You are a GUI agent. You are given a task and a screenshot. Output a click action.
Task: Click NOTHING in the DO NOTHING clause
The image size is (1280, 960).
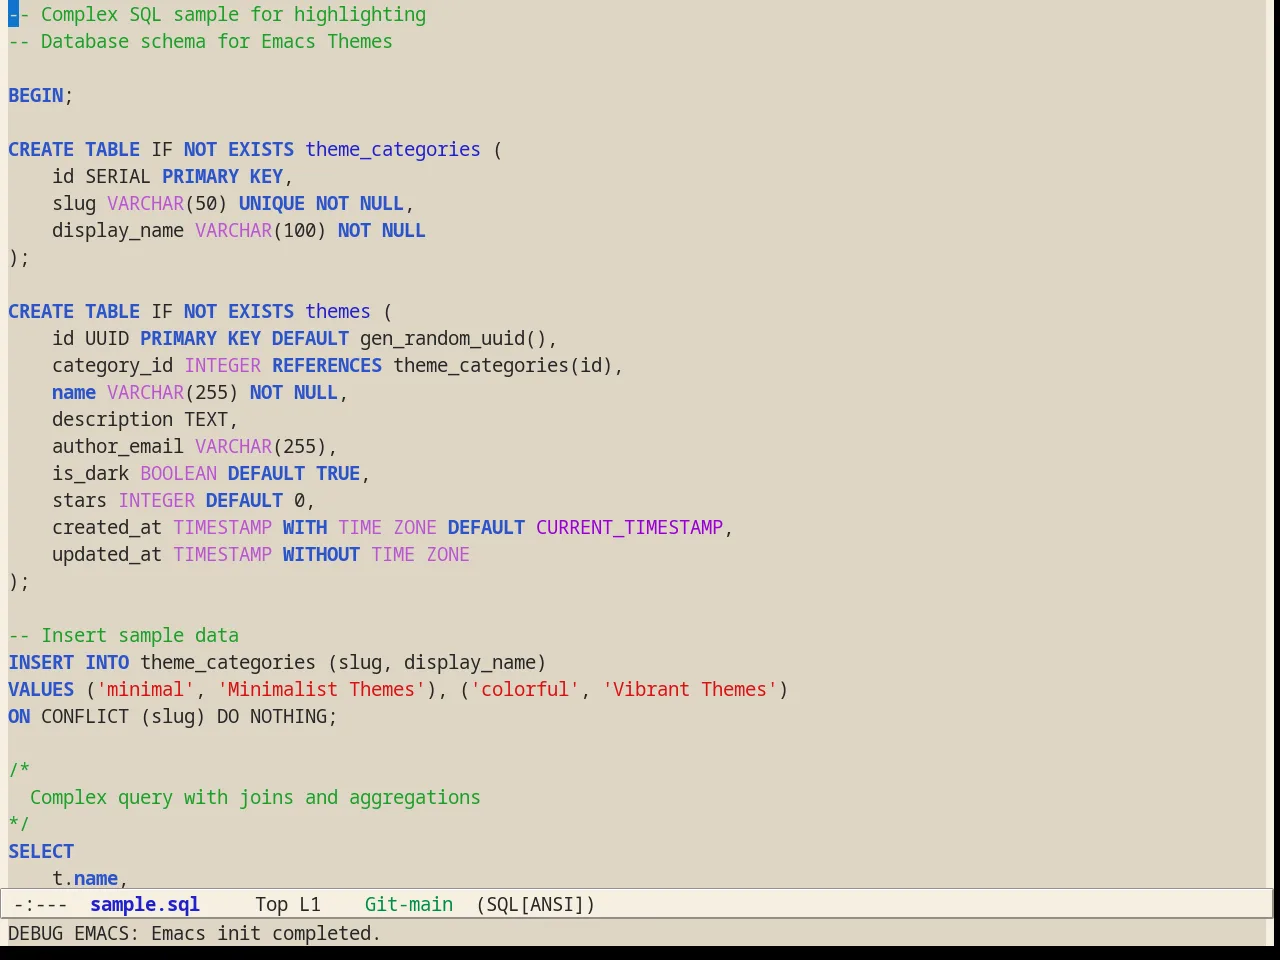click(x=288, y=716)
